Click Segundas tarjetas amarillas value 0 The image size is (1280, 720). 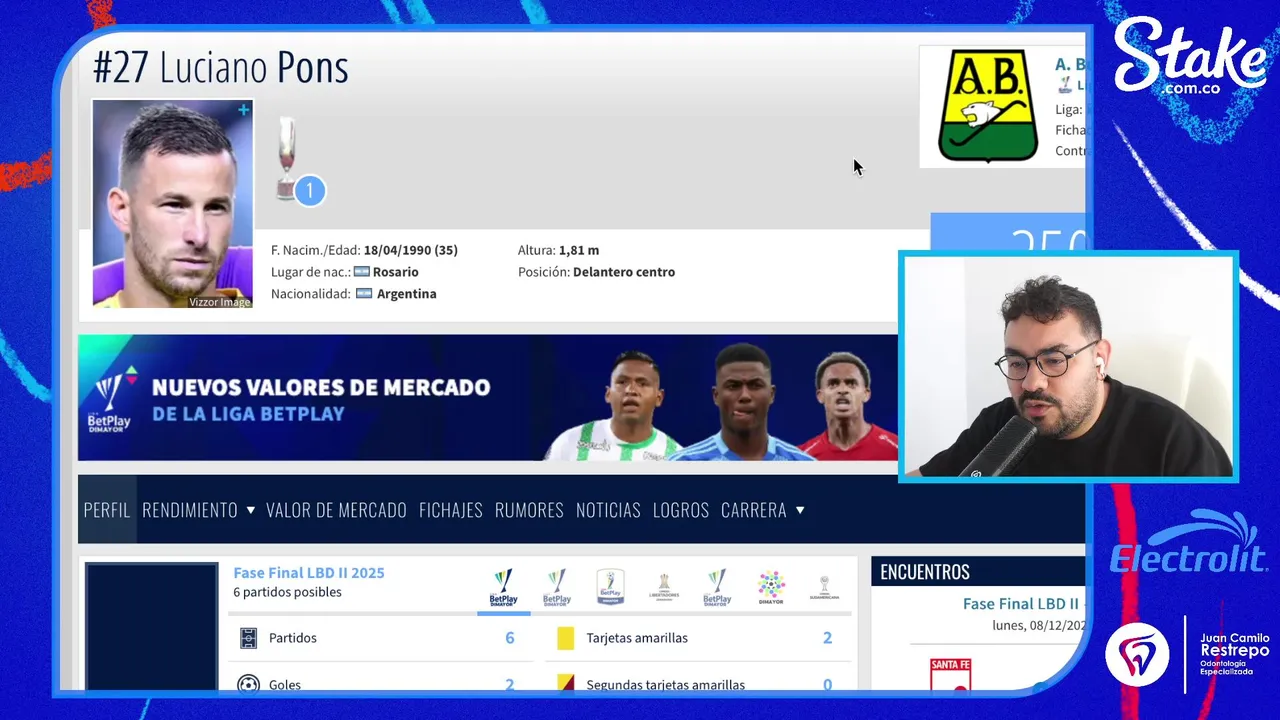[827, 684]
